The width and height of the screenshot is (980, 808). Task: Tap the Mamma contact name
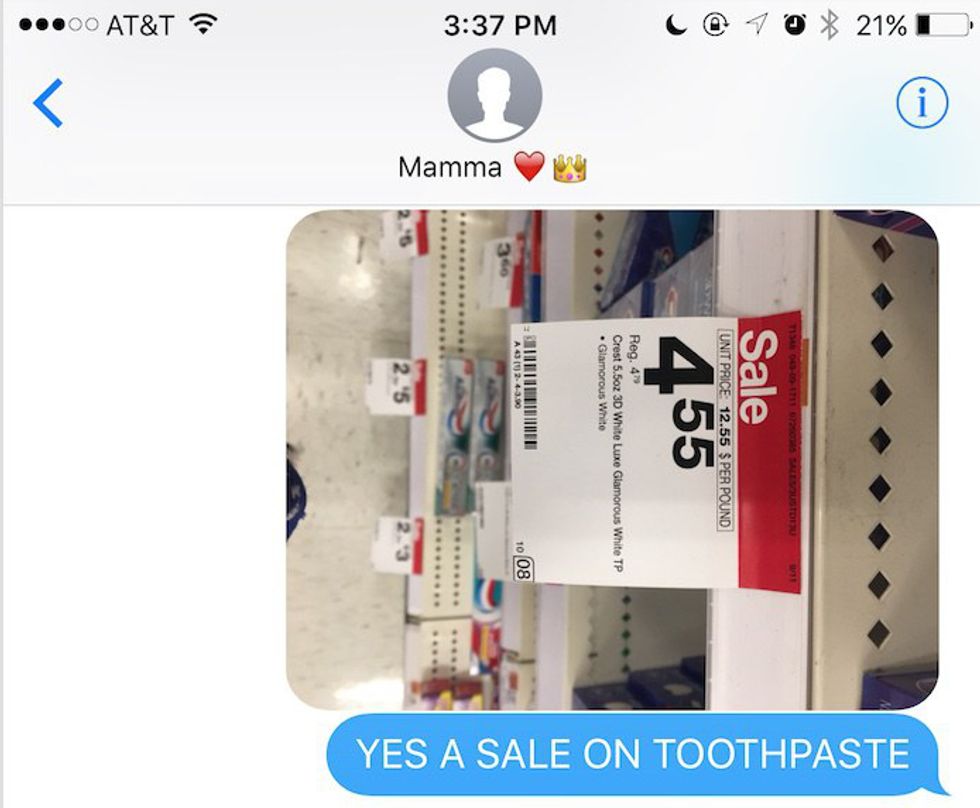tap(449, 167)
